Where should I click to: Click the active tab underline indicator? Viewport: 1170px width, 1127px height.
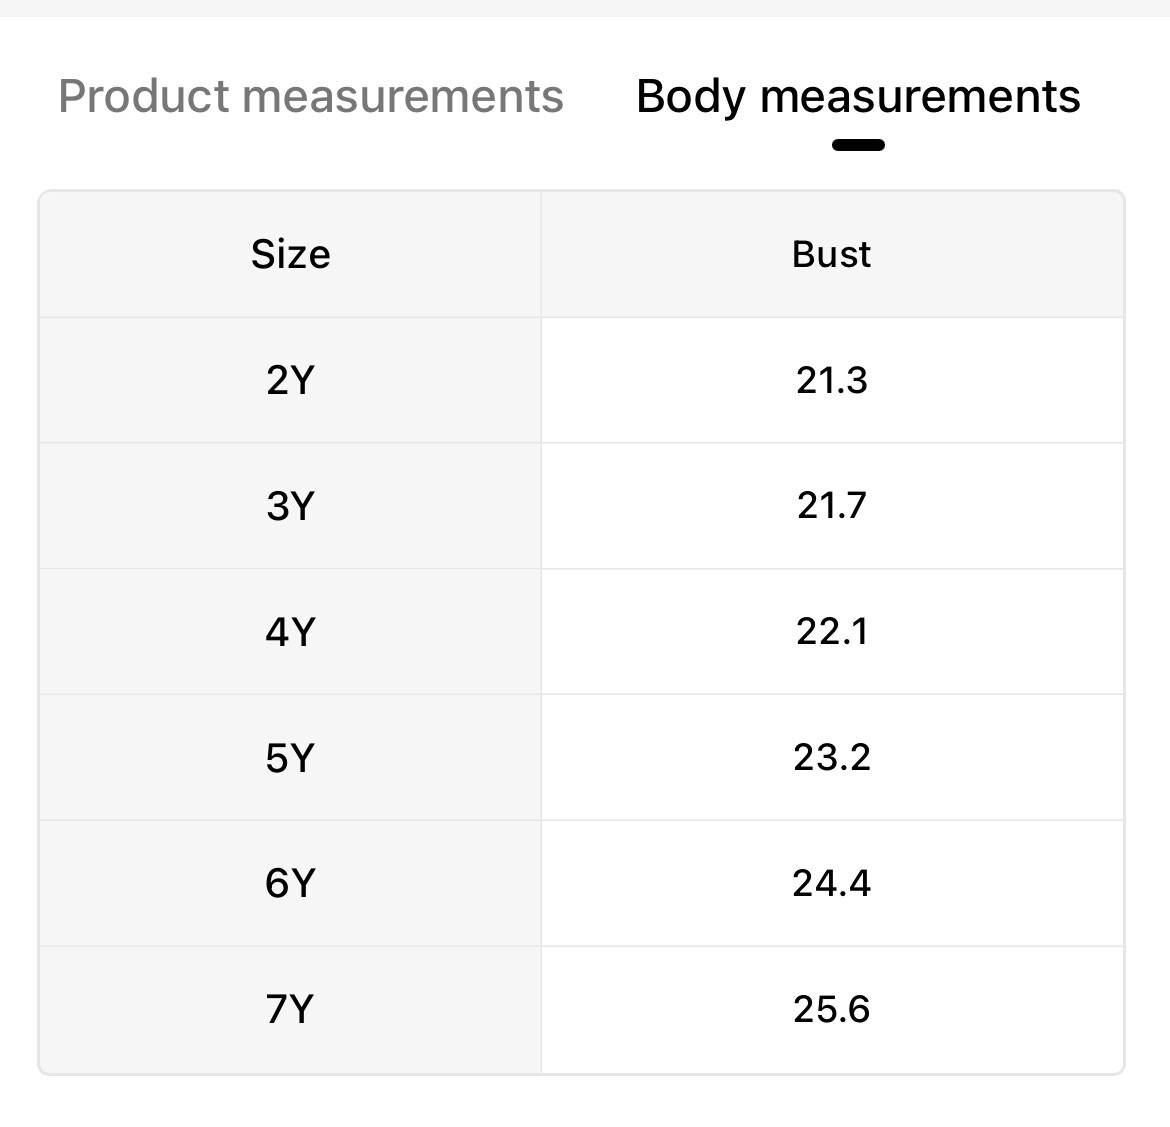pyautogui.click(x=858, y=145)
